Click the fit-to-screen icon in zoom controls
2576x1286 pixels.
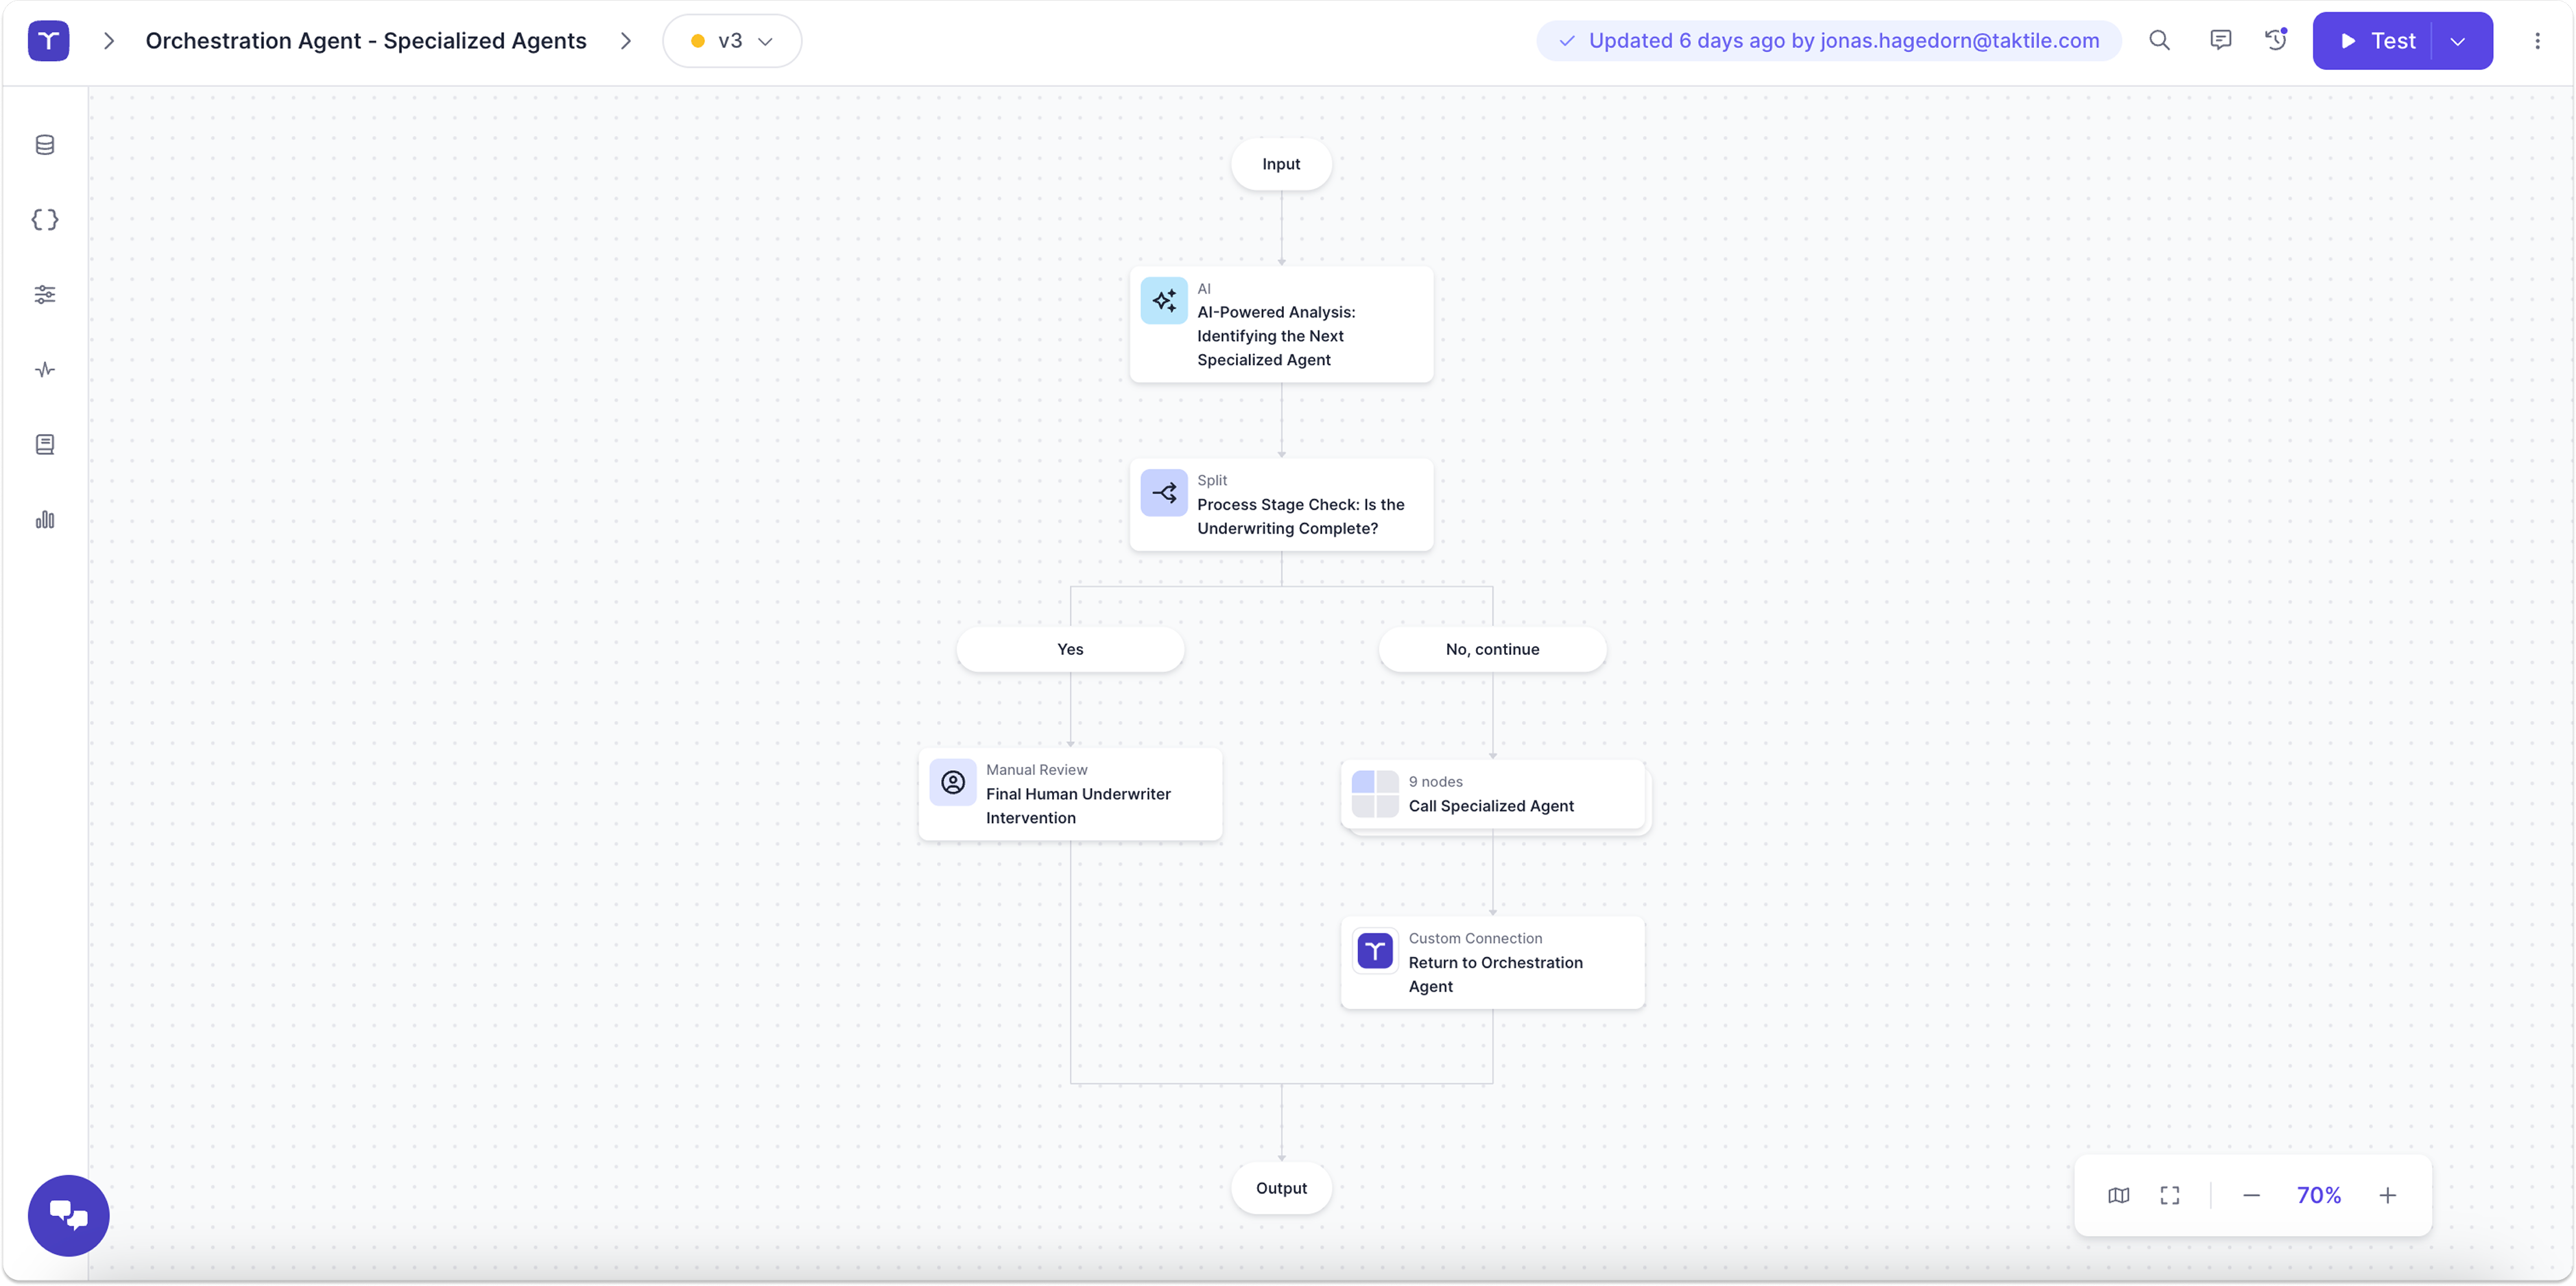coord(2170,1195)
